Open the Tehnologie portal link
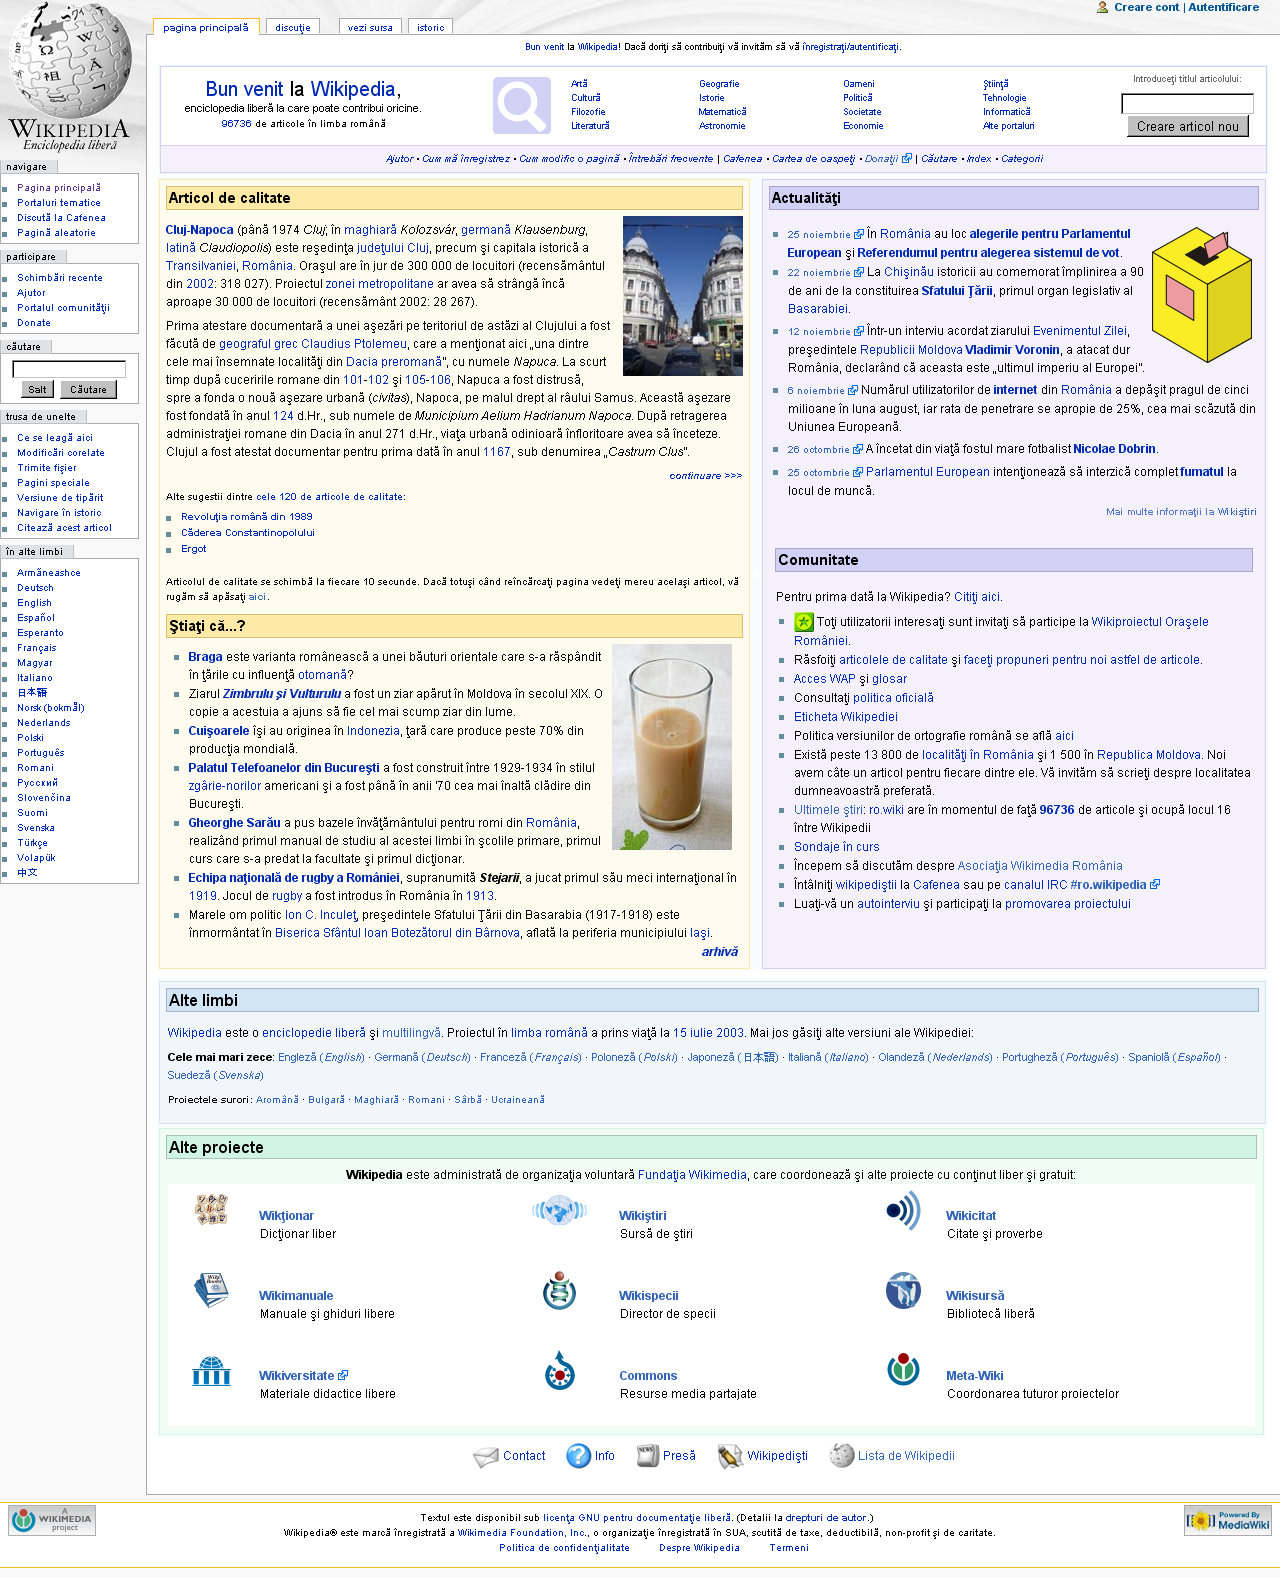The image size is (1280, 1578). pos(1004,98)
